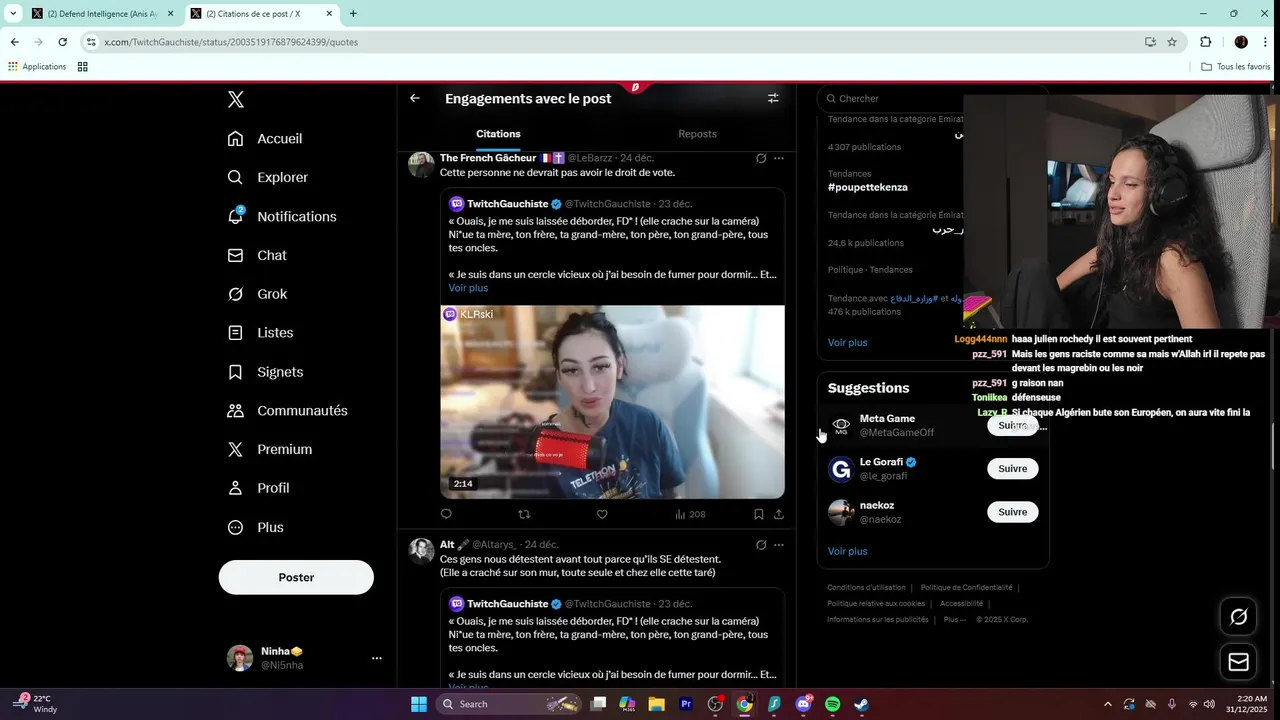This screenshot has width=1280, height=720.
Task: Like The French Gâcheur post
Action: [x=602, y=514]
